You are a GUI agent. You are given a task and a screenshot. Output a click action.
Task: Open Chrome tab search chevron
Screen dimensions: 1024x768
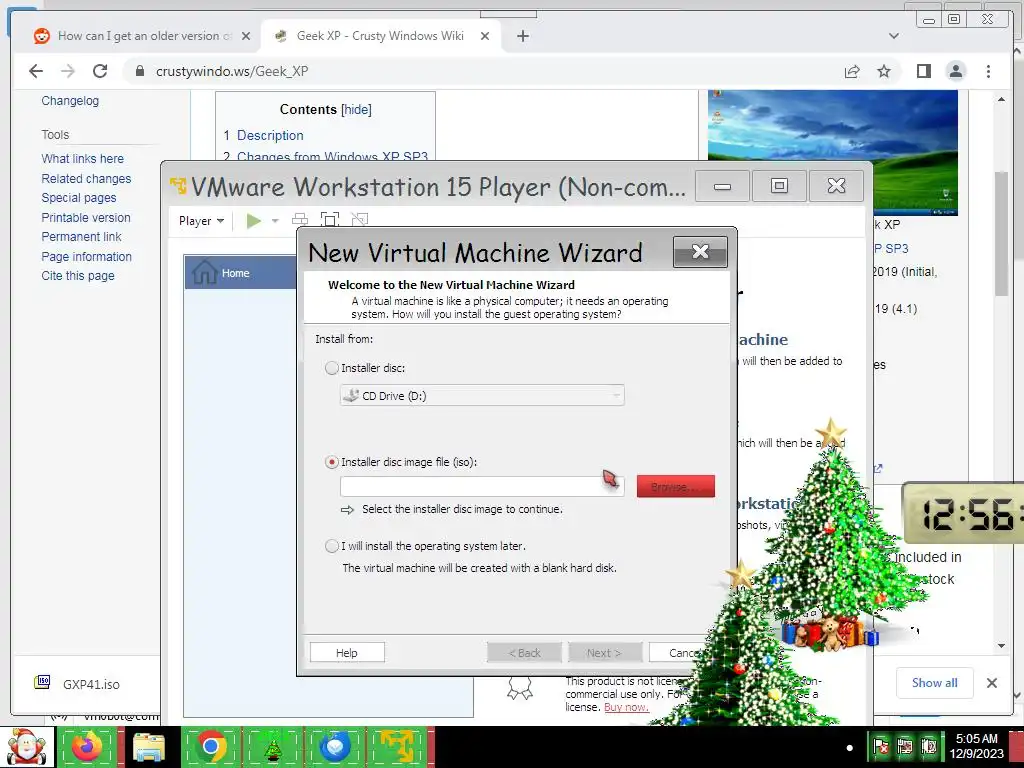pos(894,36)
